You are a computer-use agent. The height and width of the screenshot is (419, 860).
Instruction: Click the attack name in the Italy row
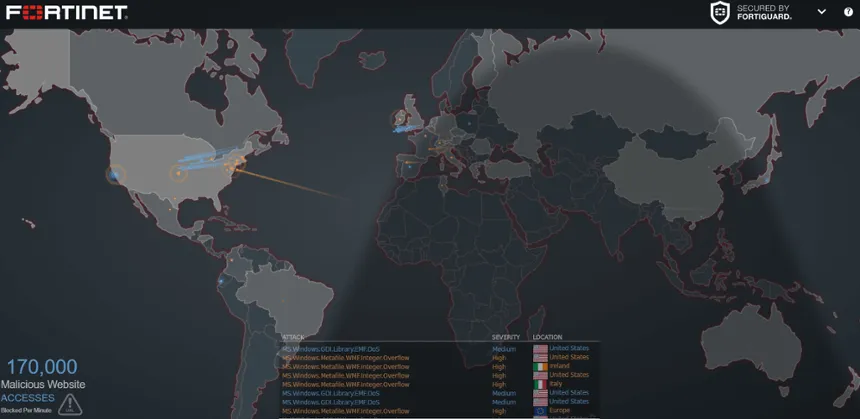tap(346, 384)
